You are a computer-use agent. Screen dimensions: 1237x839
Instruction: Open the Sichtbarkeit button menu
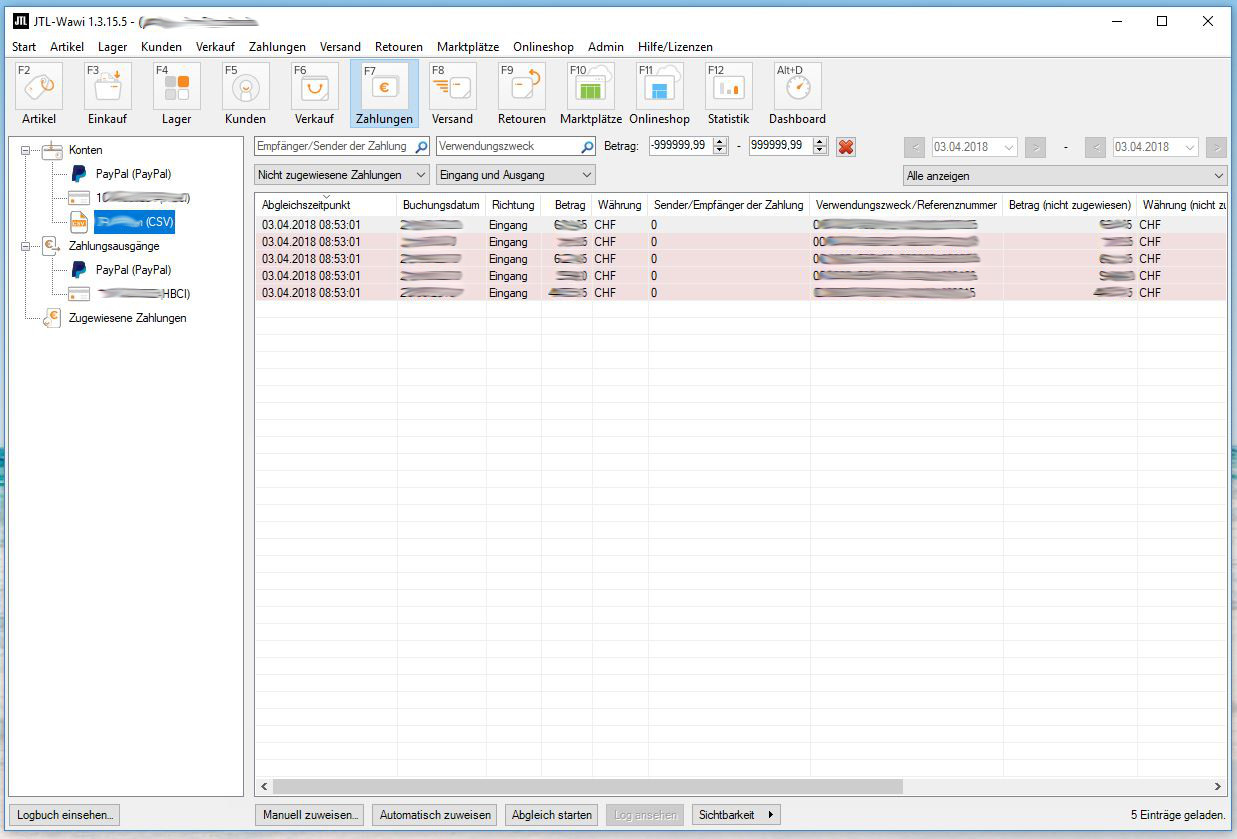point(736,815)
